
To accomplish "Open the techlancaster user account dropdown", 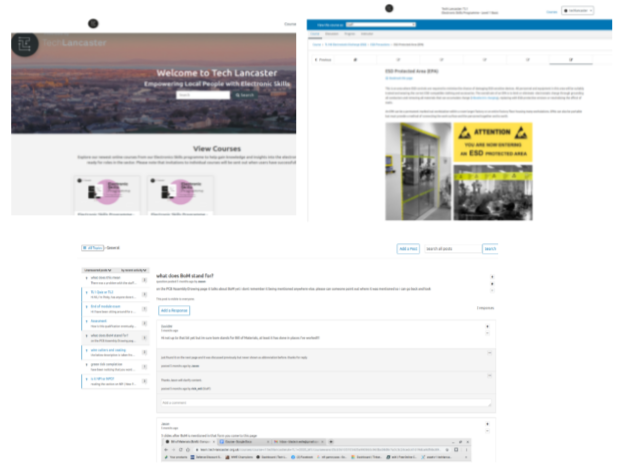I will [577, 10].
